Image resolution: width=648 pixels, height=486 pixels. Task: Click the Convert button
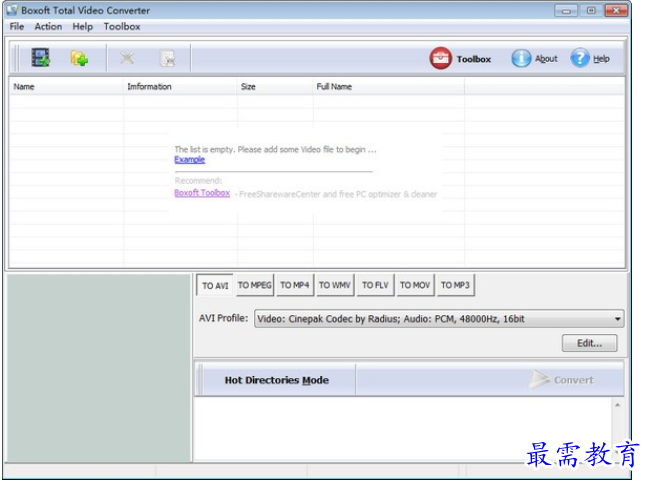562,380
